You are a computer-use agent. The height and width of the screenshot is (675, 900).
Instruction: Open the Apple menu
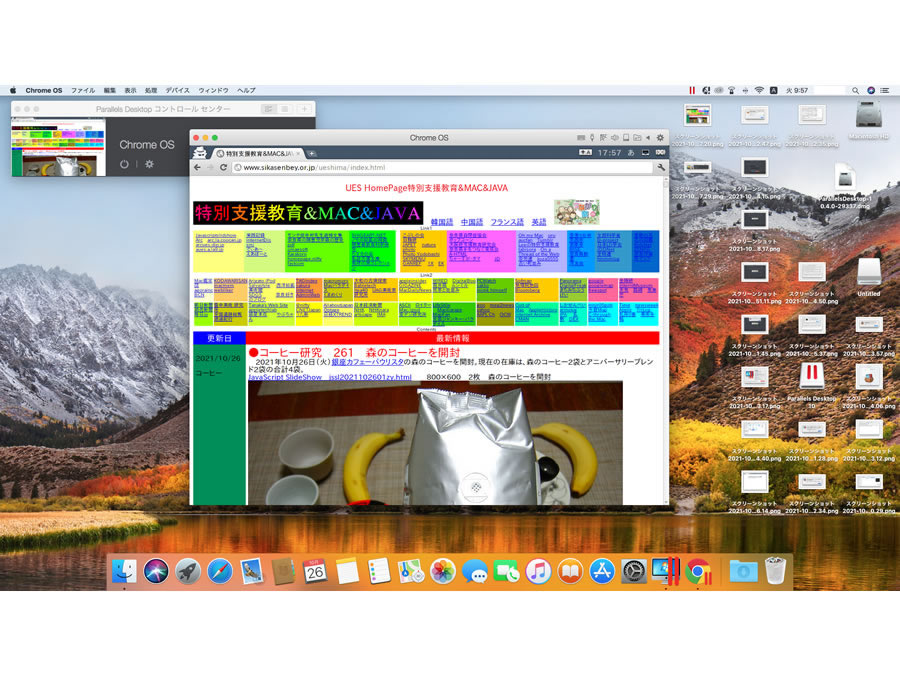click(13, 90)
